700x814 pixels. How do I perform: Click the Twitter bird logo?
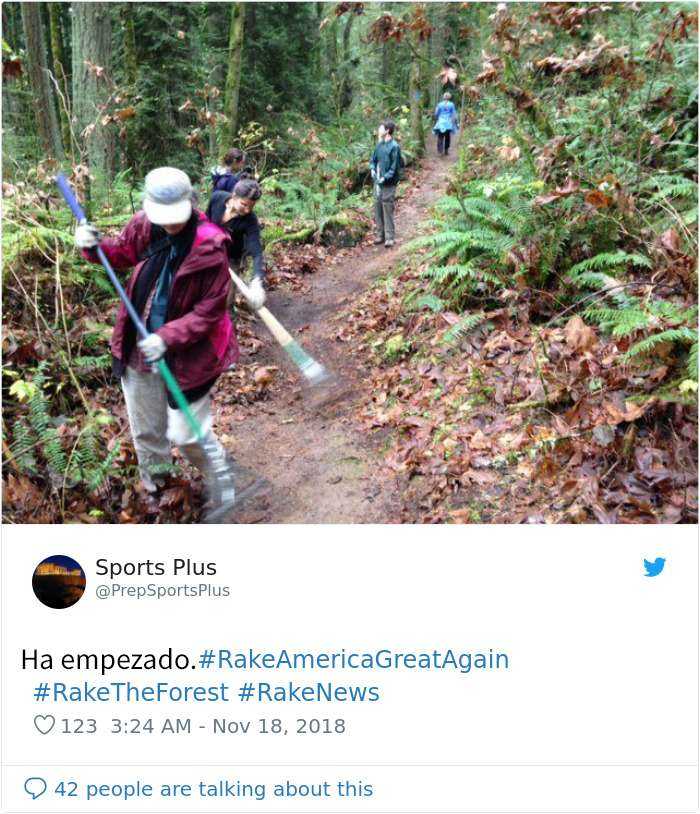click(x=654, y=567)
